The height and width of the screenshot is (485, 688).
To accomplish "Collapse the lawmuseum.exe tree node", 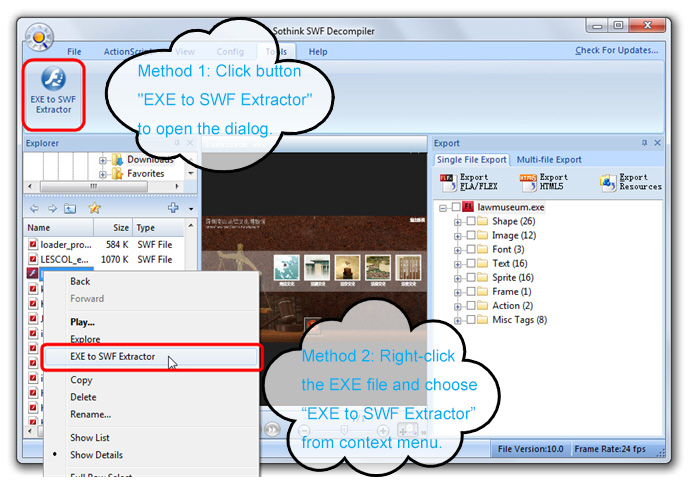I will pos(443,208).
